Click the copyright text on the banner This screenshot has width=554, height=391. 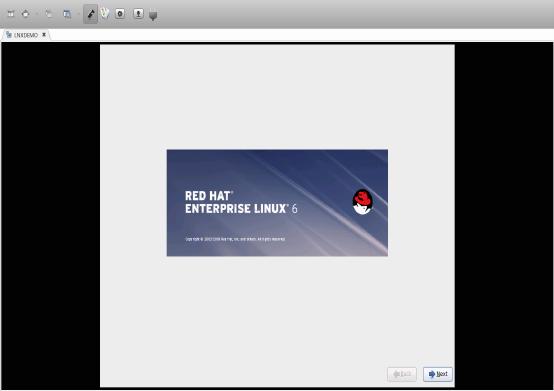[x=235, y=239]
